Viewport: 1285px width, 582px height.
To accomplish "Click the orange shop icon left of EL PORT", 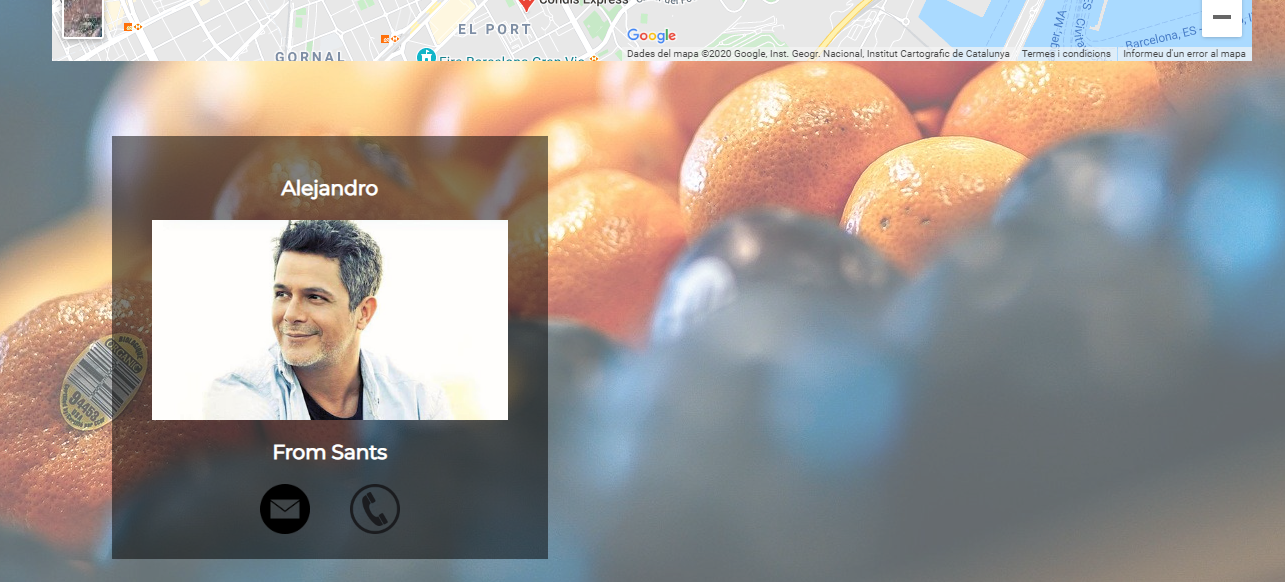I will (386, 38).
